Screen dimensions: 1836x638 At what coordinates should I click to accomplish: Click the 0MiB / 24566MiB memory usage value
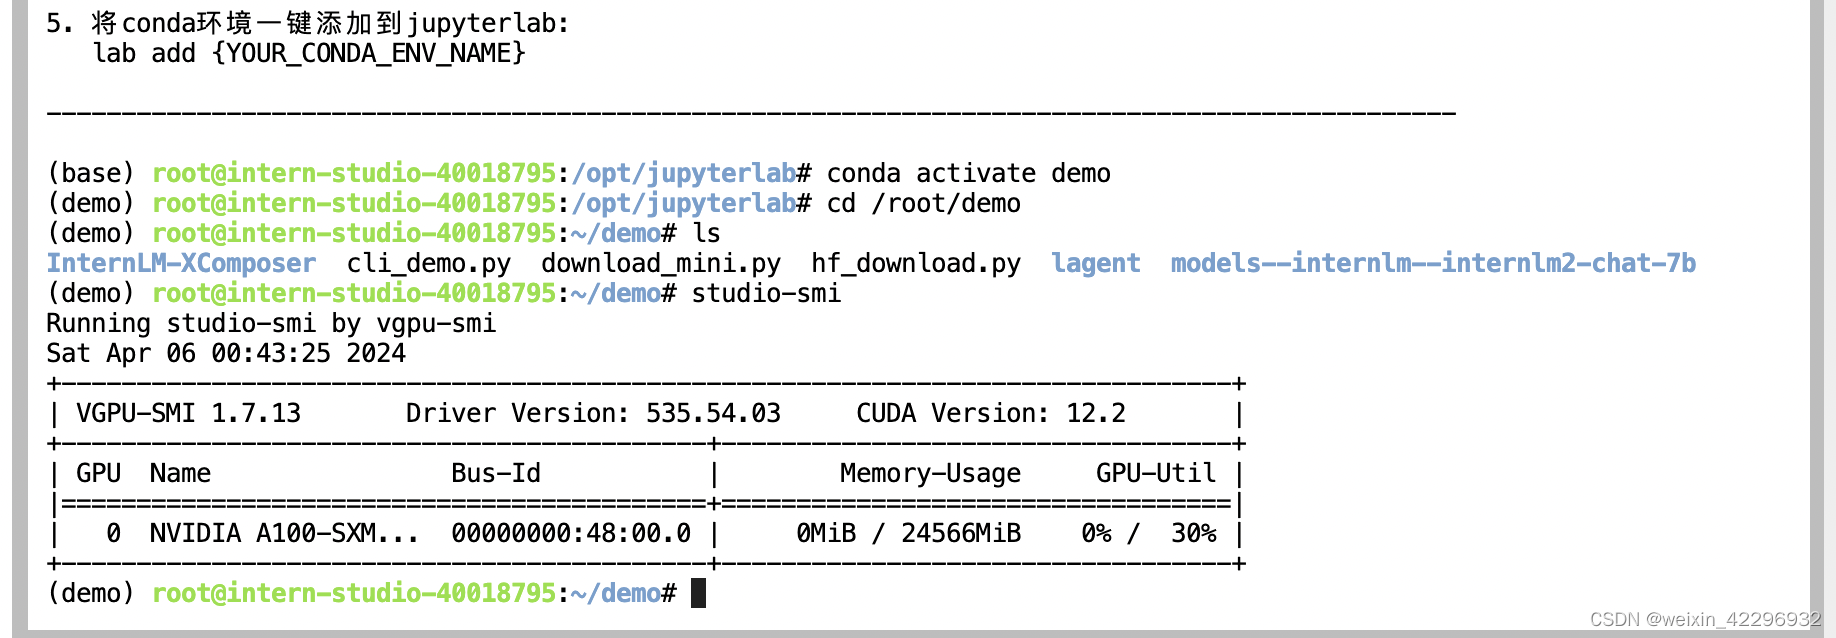coord(908,533)
